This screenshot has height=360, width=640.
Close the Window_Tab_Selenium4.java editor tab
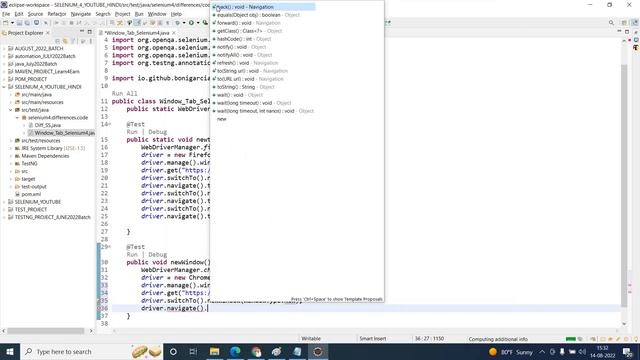[174, 33]
